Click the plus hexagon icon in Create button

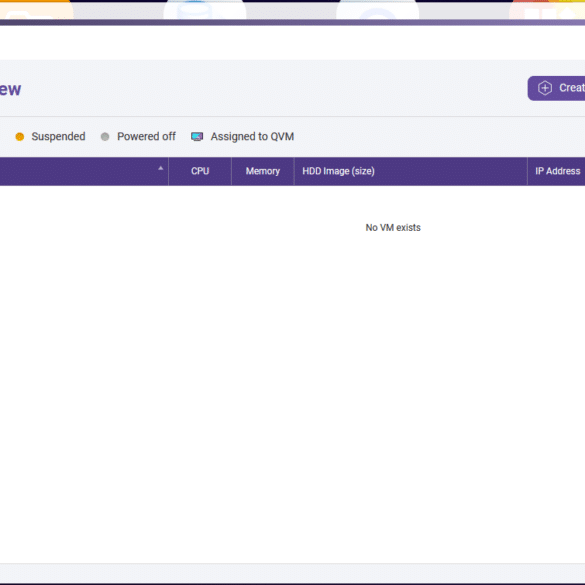(545, 88)
